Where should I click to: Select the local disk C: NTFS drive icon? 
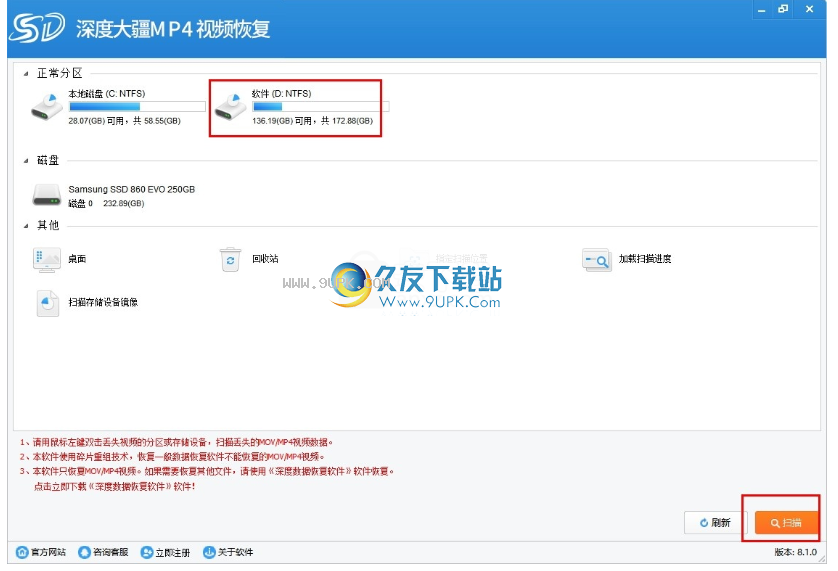coord(47,106)
